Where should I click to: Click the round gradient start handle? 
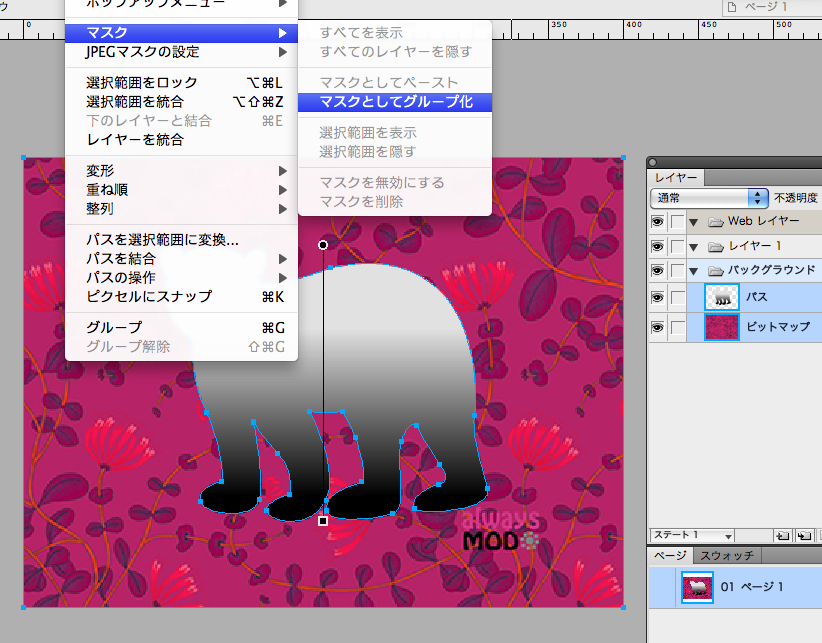(x=323, y=245)
